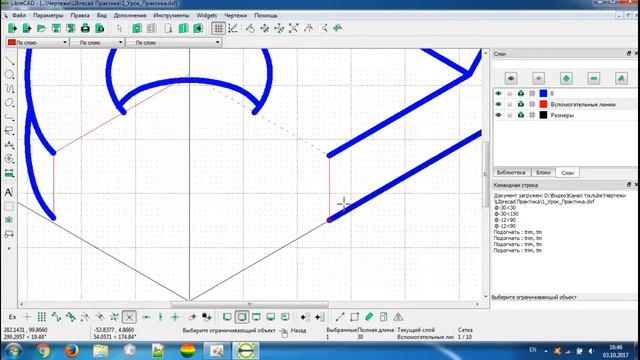Select the Line tool in left toolbar
This screenshot has height=360, width=640.
pos(9,61)
